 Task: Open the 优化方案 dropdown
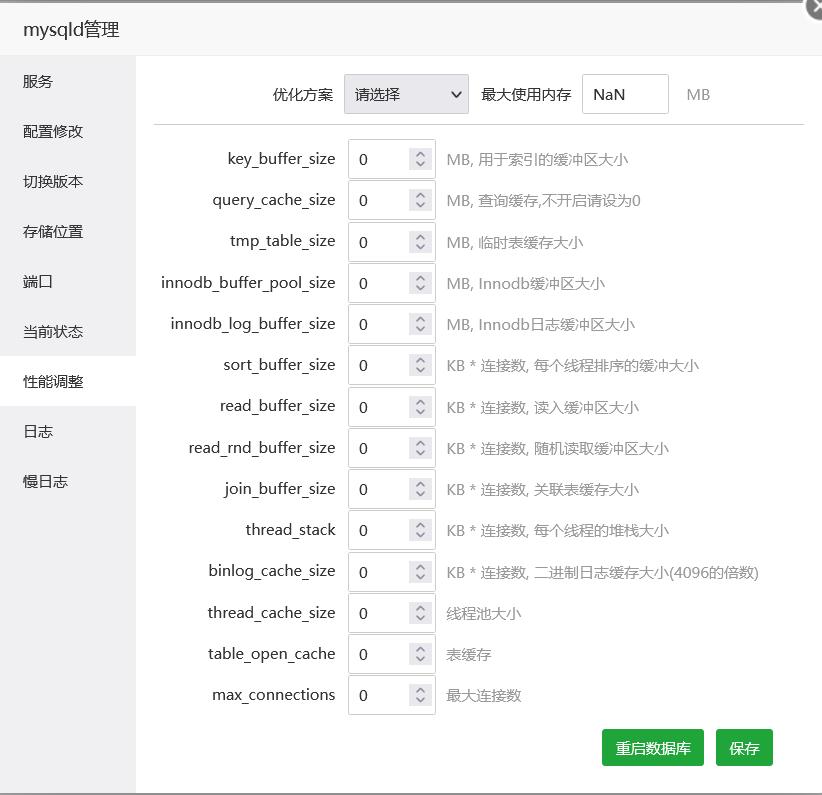pos(406,94)
